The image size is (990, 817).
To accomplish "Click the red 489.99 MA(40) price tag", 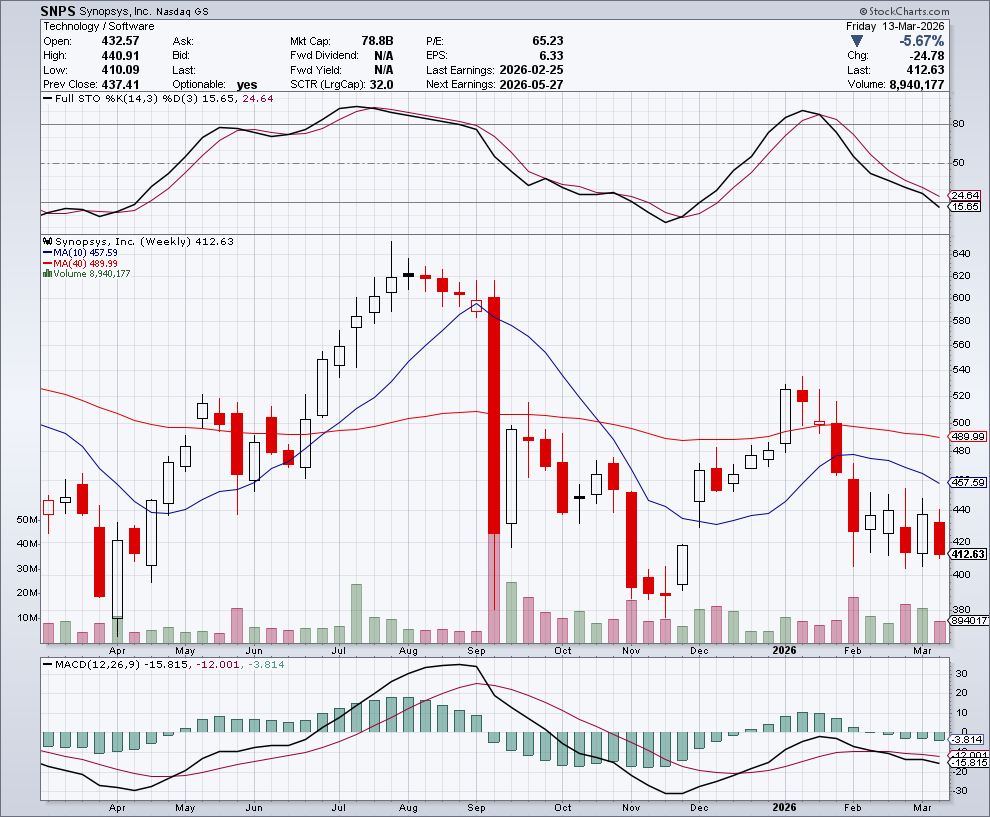I will [x=968, y=436].
